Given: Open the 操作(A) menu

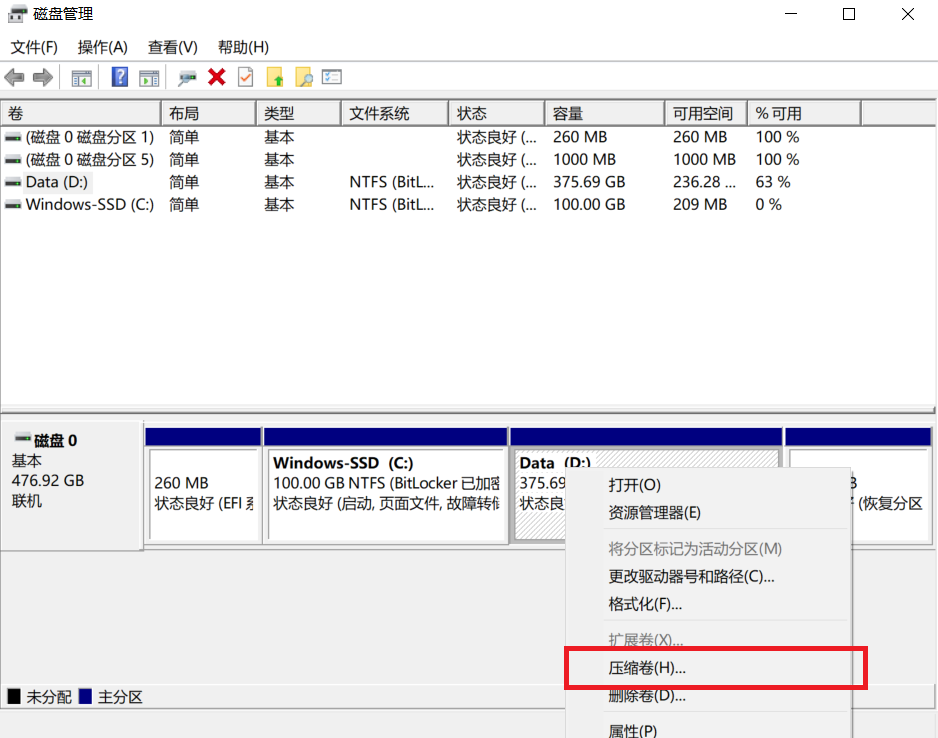Looking at the screenshot, I should [x=103, y=47].
